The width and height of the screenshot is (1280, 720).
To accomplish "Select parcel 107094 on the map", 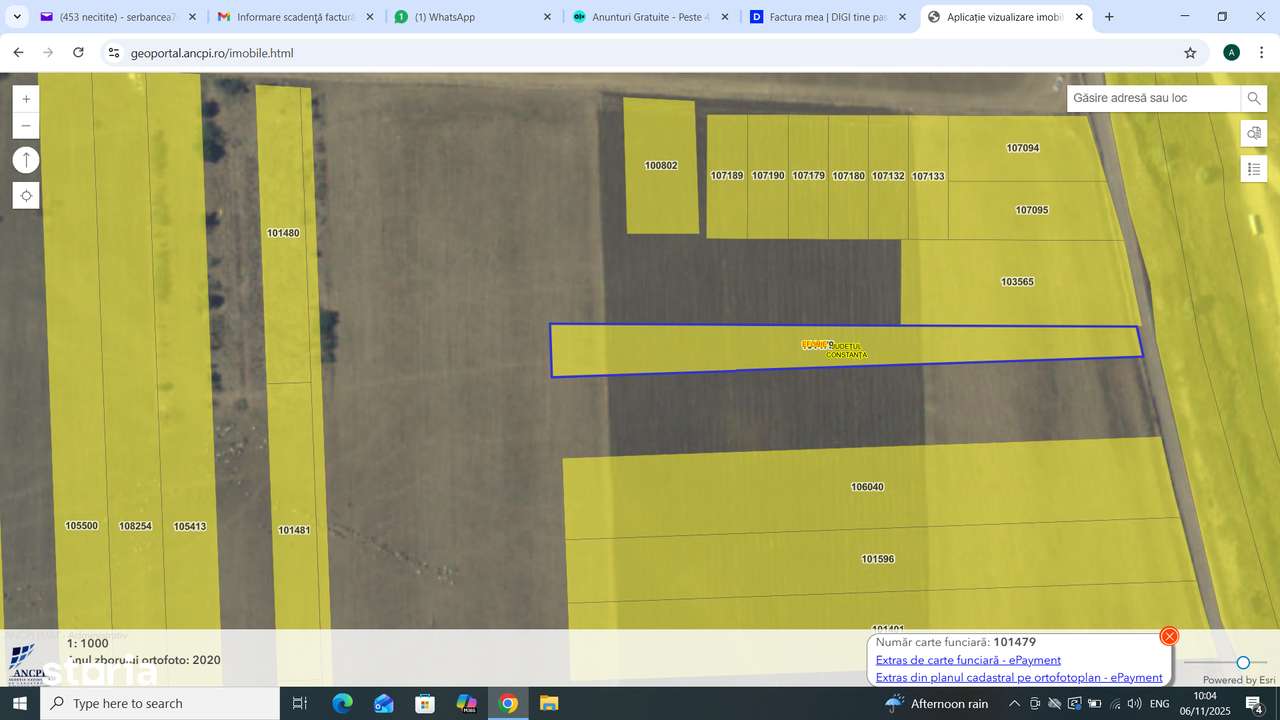I will pyautogui.click(x=1022, y=148).
